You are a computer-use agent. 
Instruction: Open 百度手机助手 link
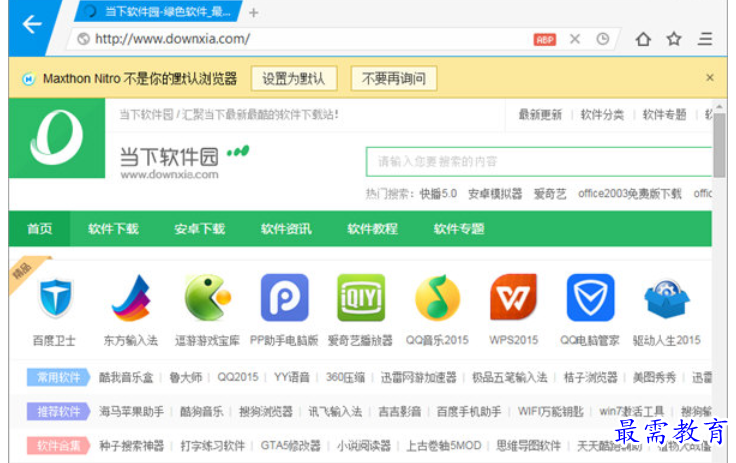pyautogui.click(x=469, y=412)
